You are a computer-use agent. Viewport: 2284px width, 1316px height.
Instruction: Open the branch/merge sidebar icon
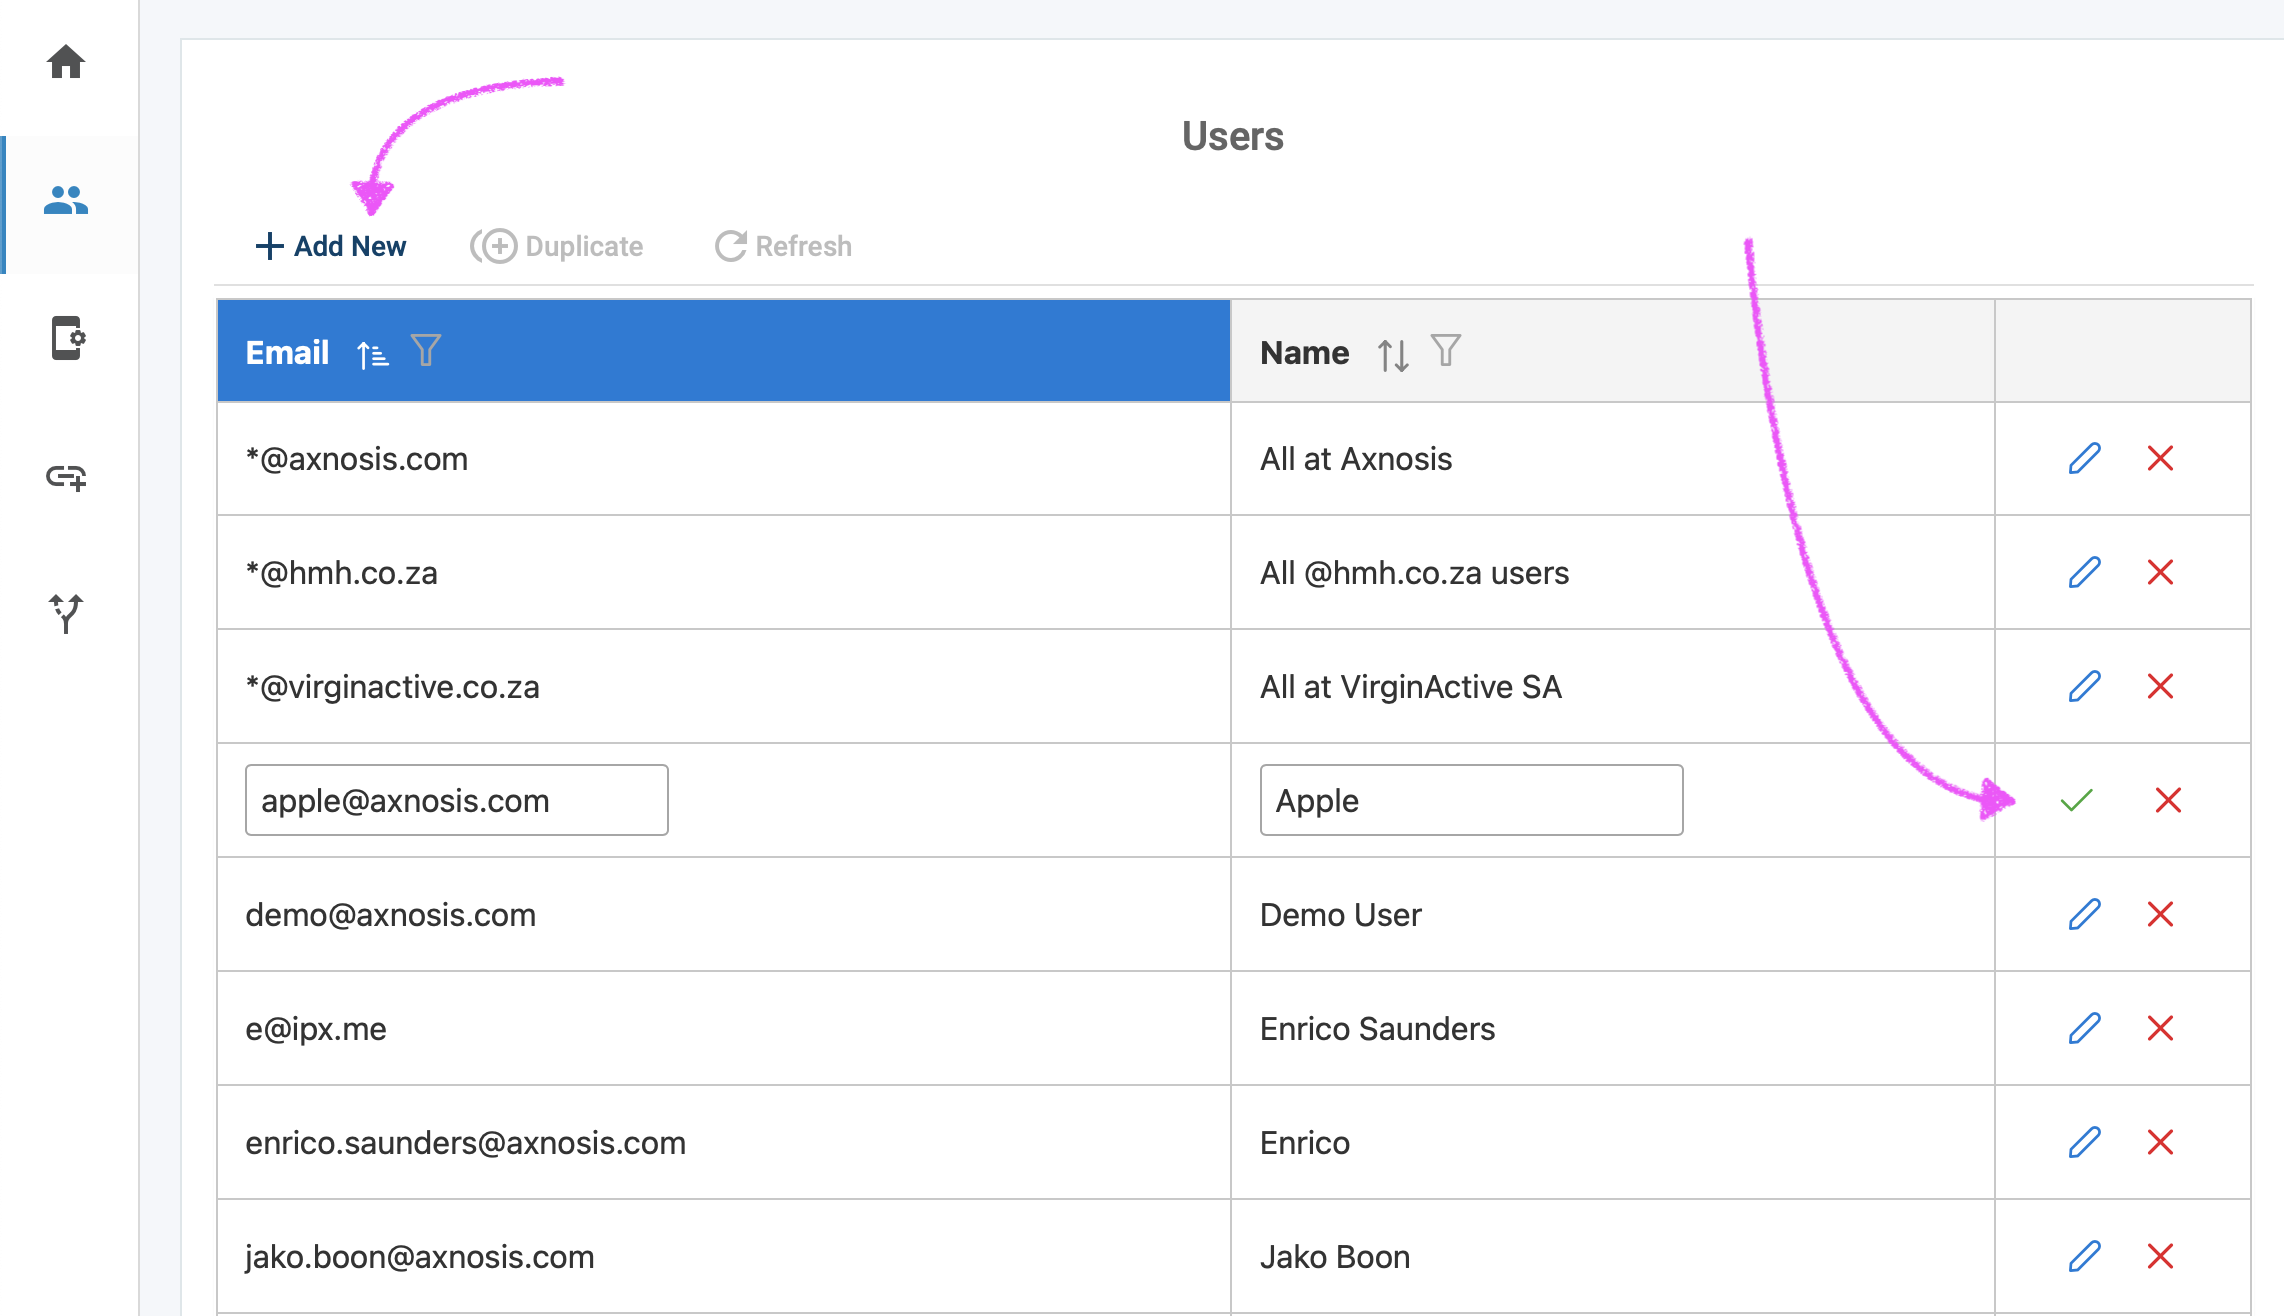[66, 612]
